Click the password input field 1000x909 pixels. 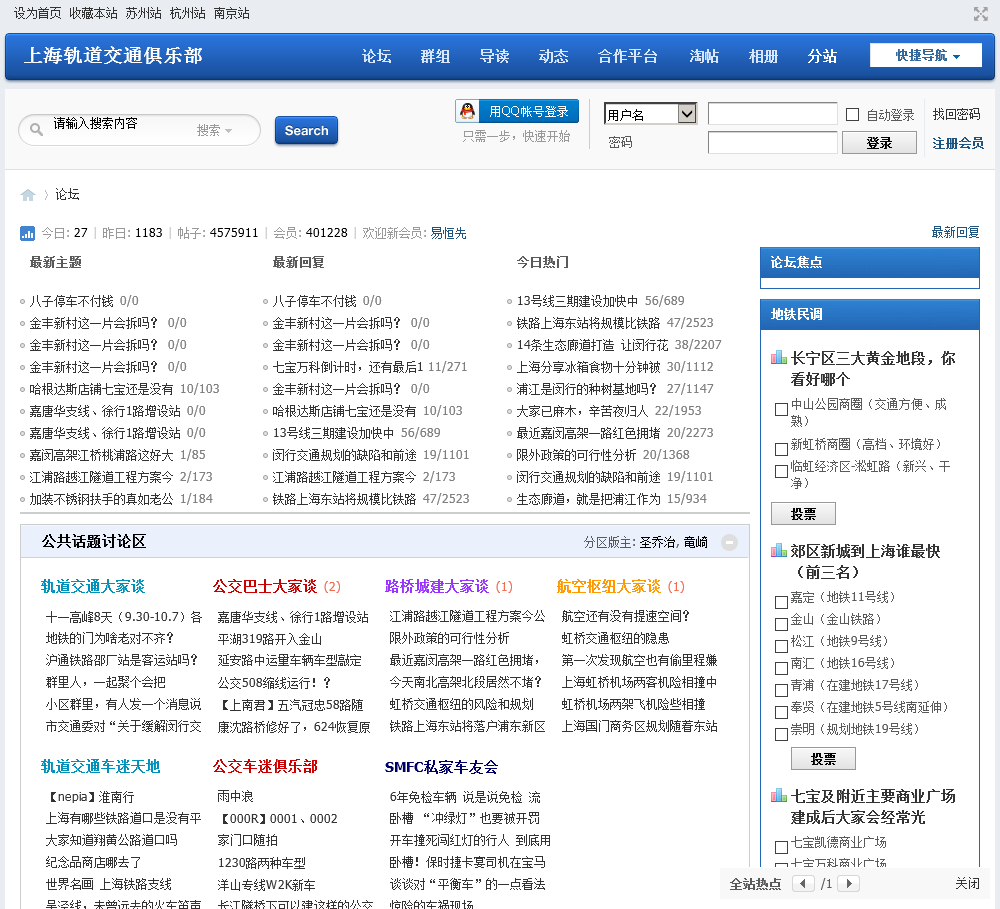click(772, 142)
